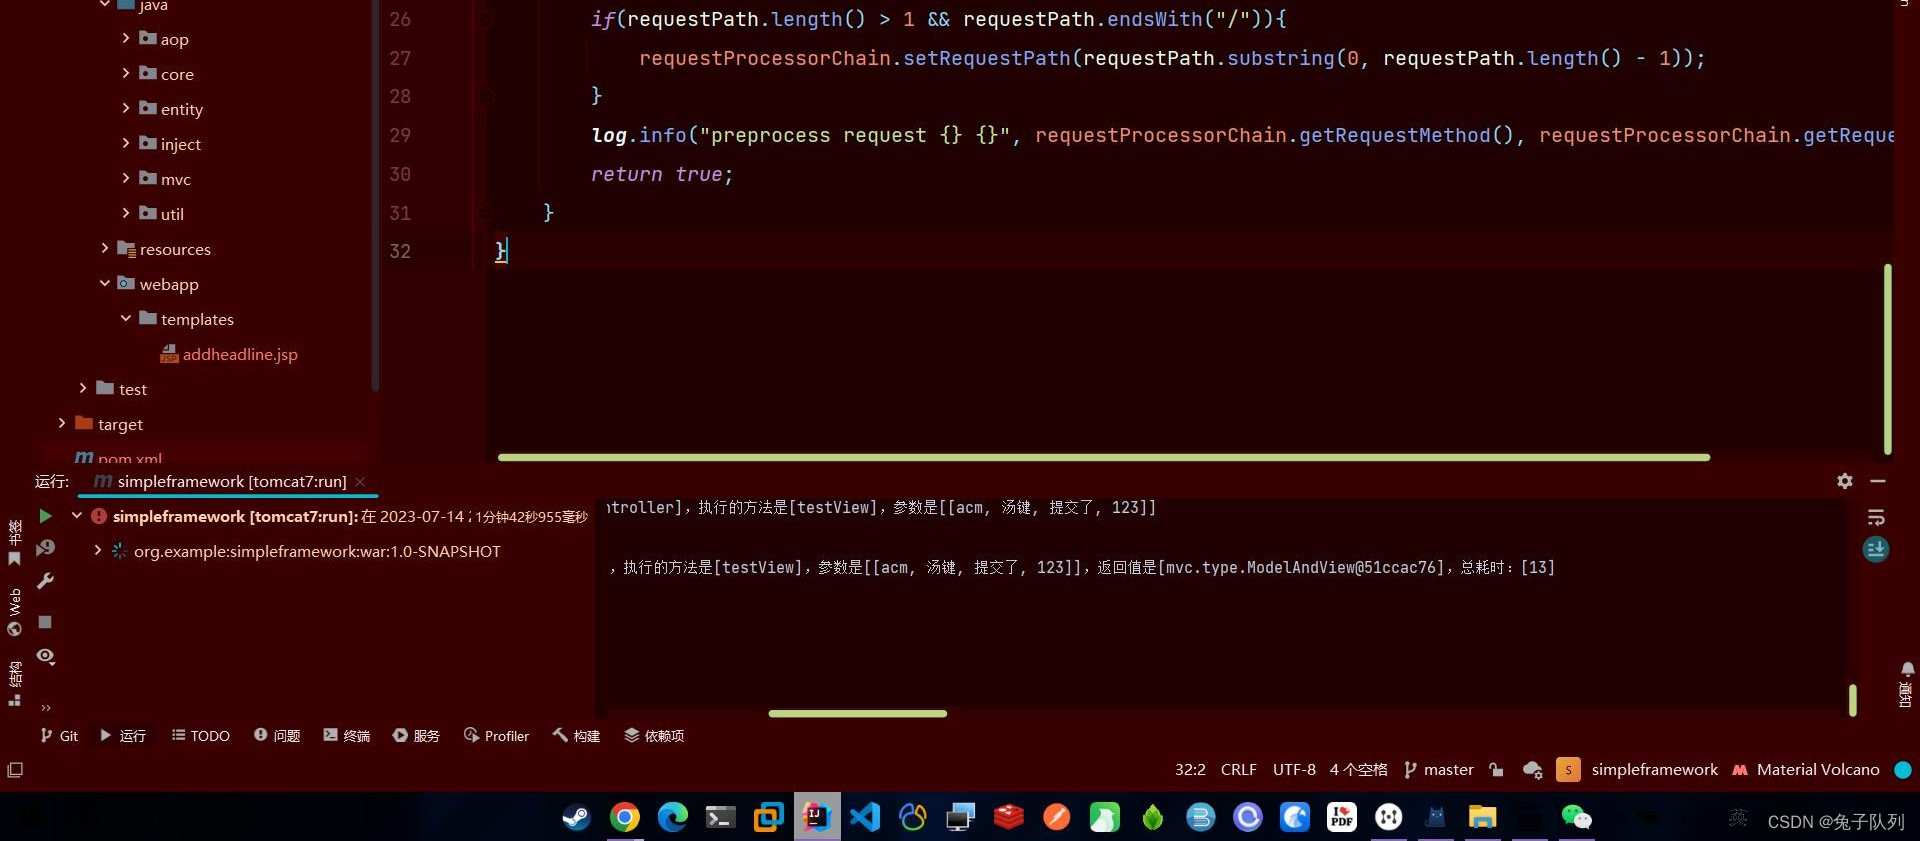This screenshot has width=1920, height=841.
Task: Click fold marker at line 26
Action: (x=486, y=18)
